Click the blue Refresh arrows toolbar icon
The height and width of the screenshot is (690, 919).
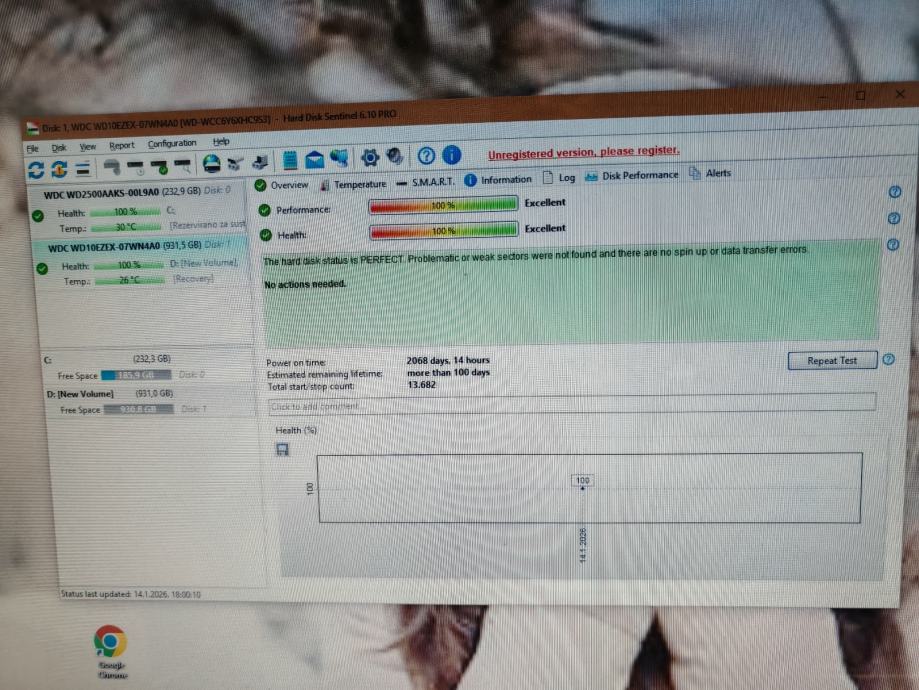tap(36, 170)
